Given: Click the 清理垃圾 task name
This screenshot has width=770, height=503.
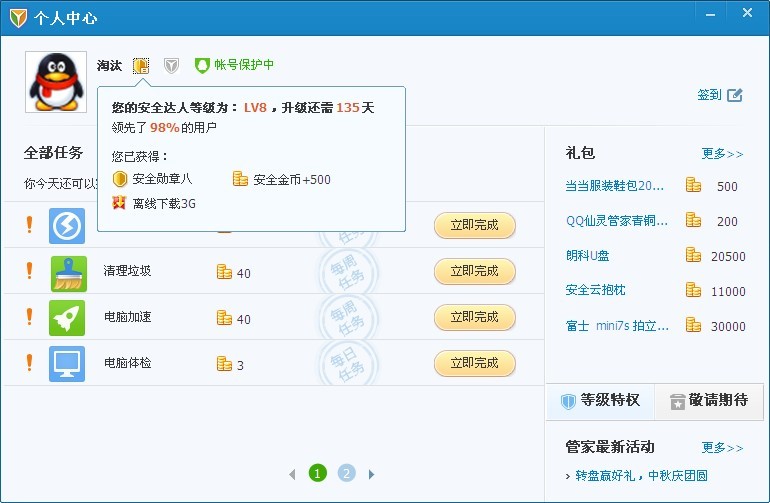Looking at the screenshot, I should (x=127, y=271).
